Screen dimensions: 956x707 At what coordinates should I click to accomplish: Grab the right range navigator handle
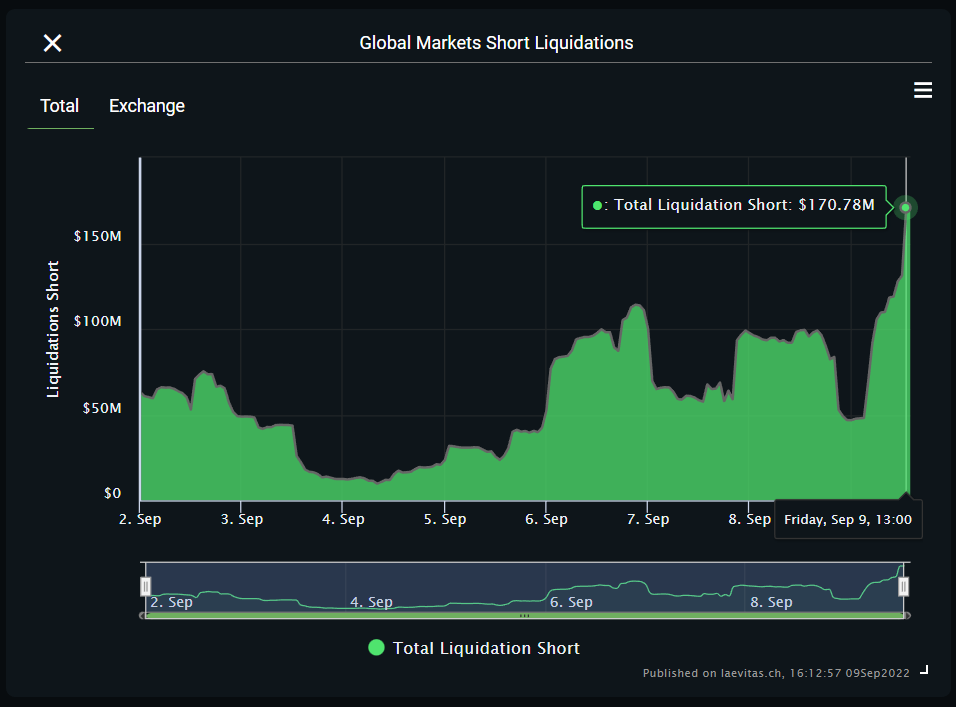click(903, 586)
